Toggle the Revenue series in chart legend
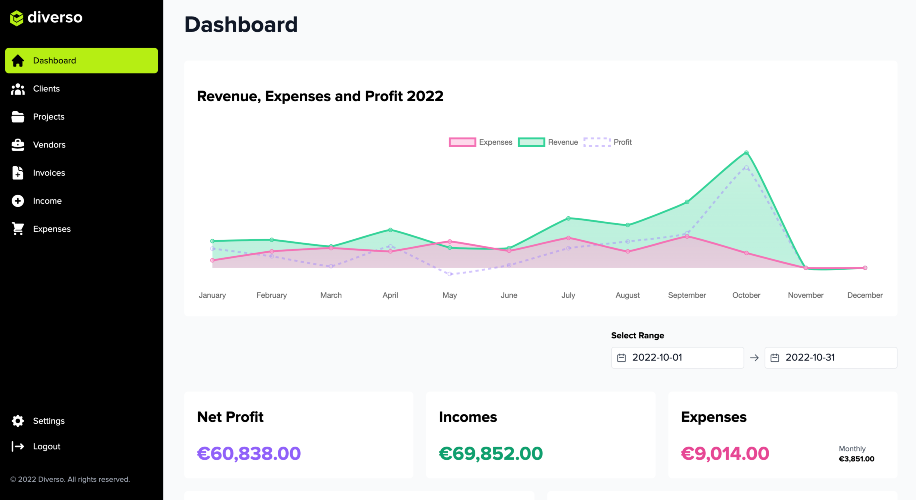This screenshot has width=916, height=500. click(x=549, y=142)
